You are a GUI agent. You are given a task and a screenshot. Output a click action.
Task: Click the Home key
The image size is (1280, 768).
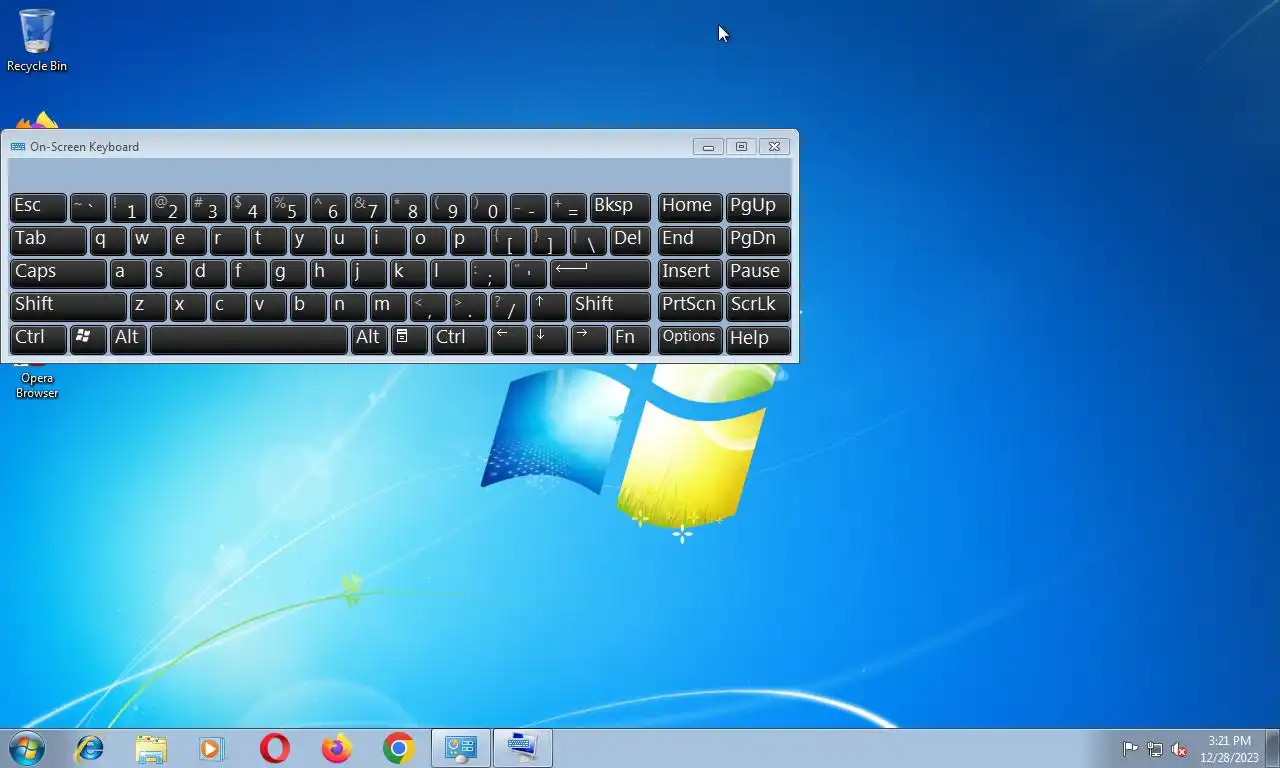(x=690, y=207)
